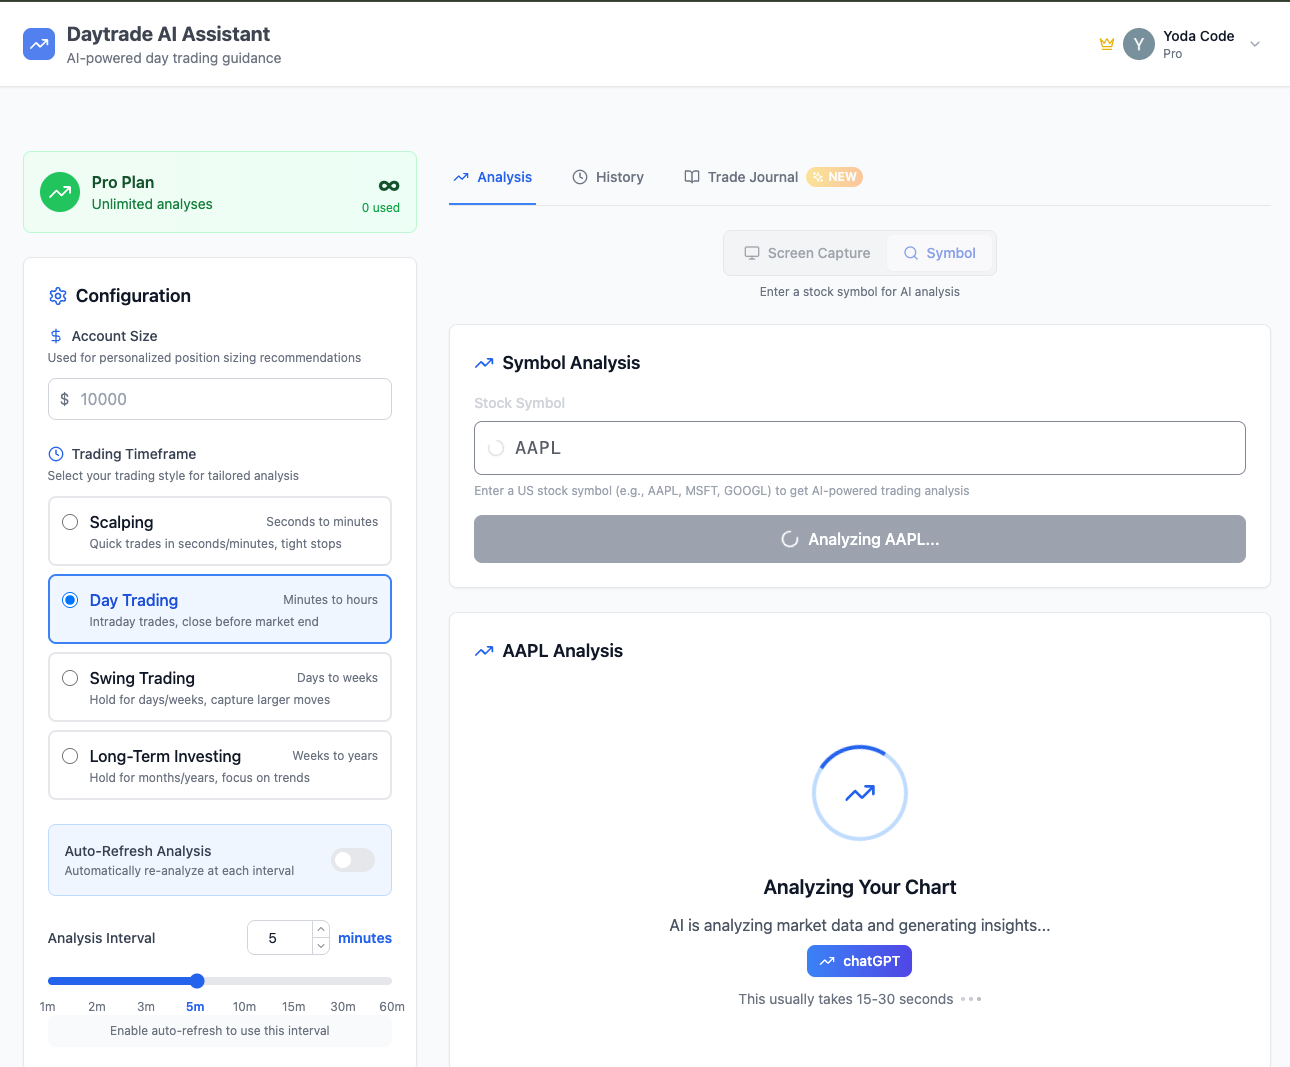Click the chatGPT button in AAPL Analysis
The image size is (1290, 1067).
tap(859, 961)
